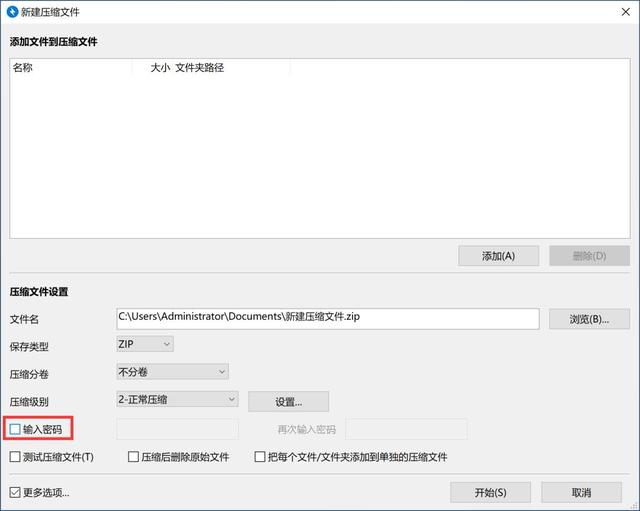640x511 pixels.
Task: Check 把每个文件/文件夹添加到单独的压缩文件
Action: (260, 456)
